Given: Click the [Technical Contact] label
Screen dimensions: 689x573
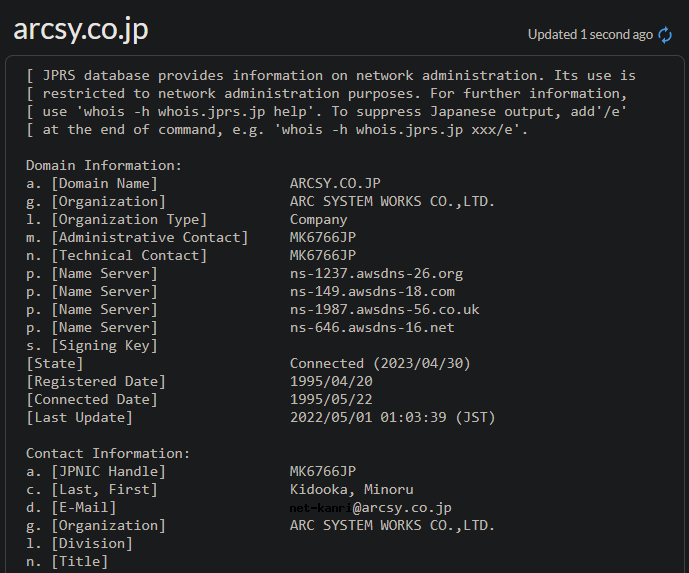Looking at the screenshot, I should [129, 256].
